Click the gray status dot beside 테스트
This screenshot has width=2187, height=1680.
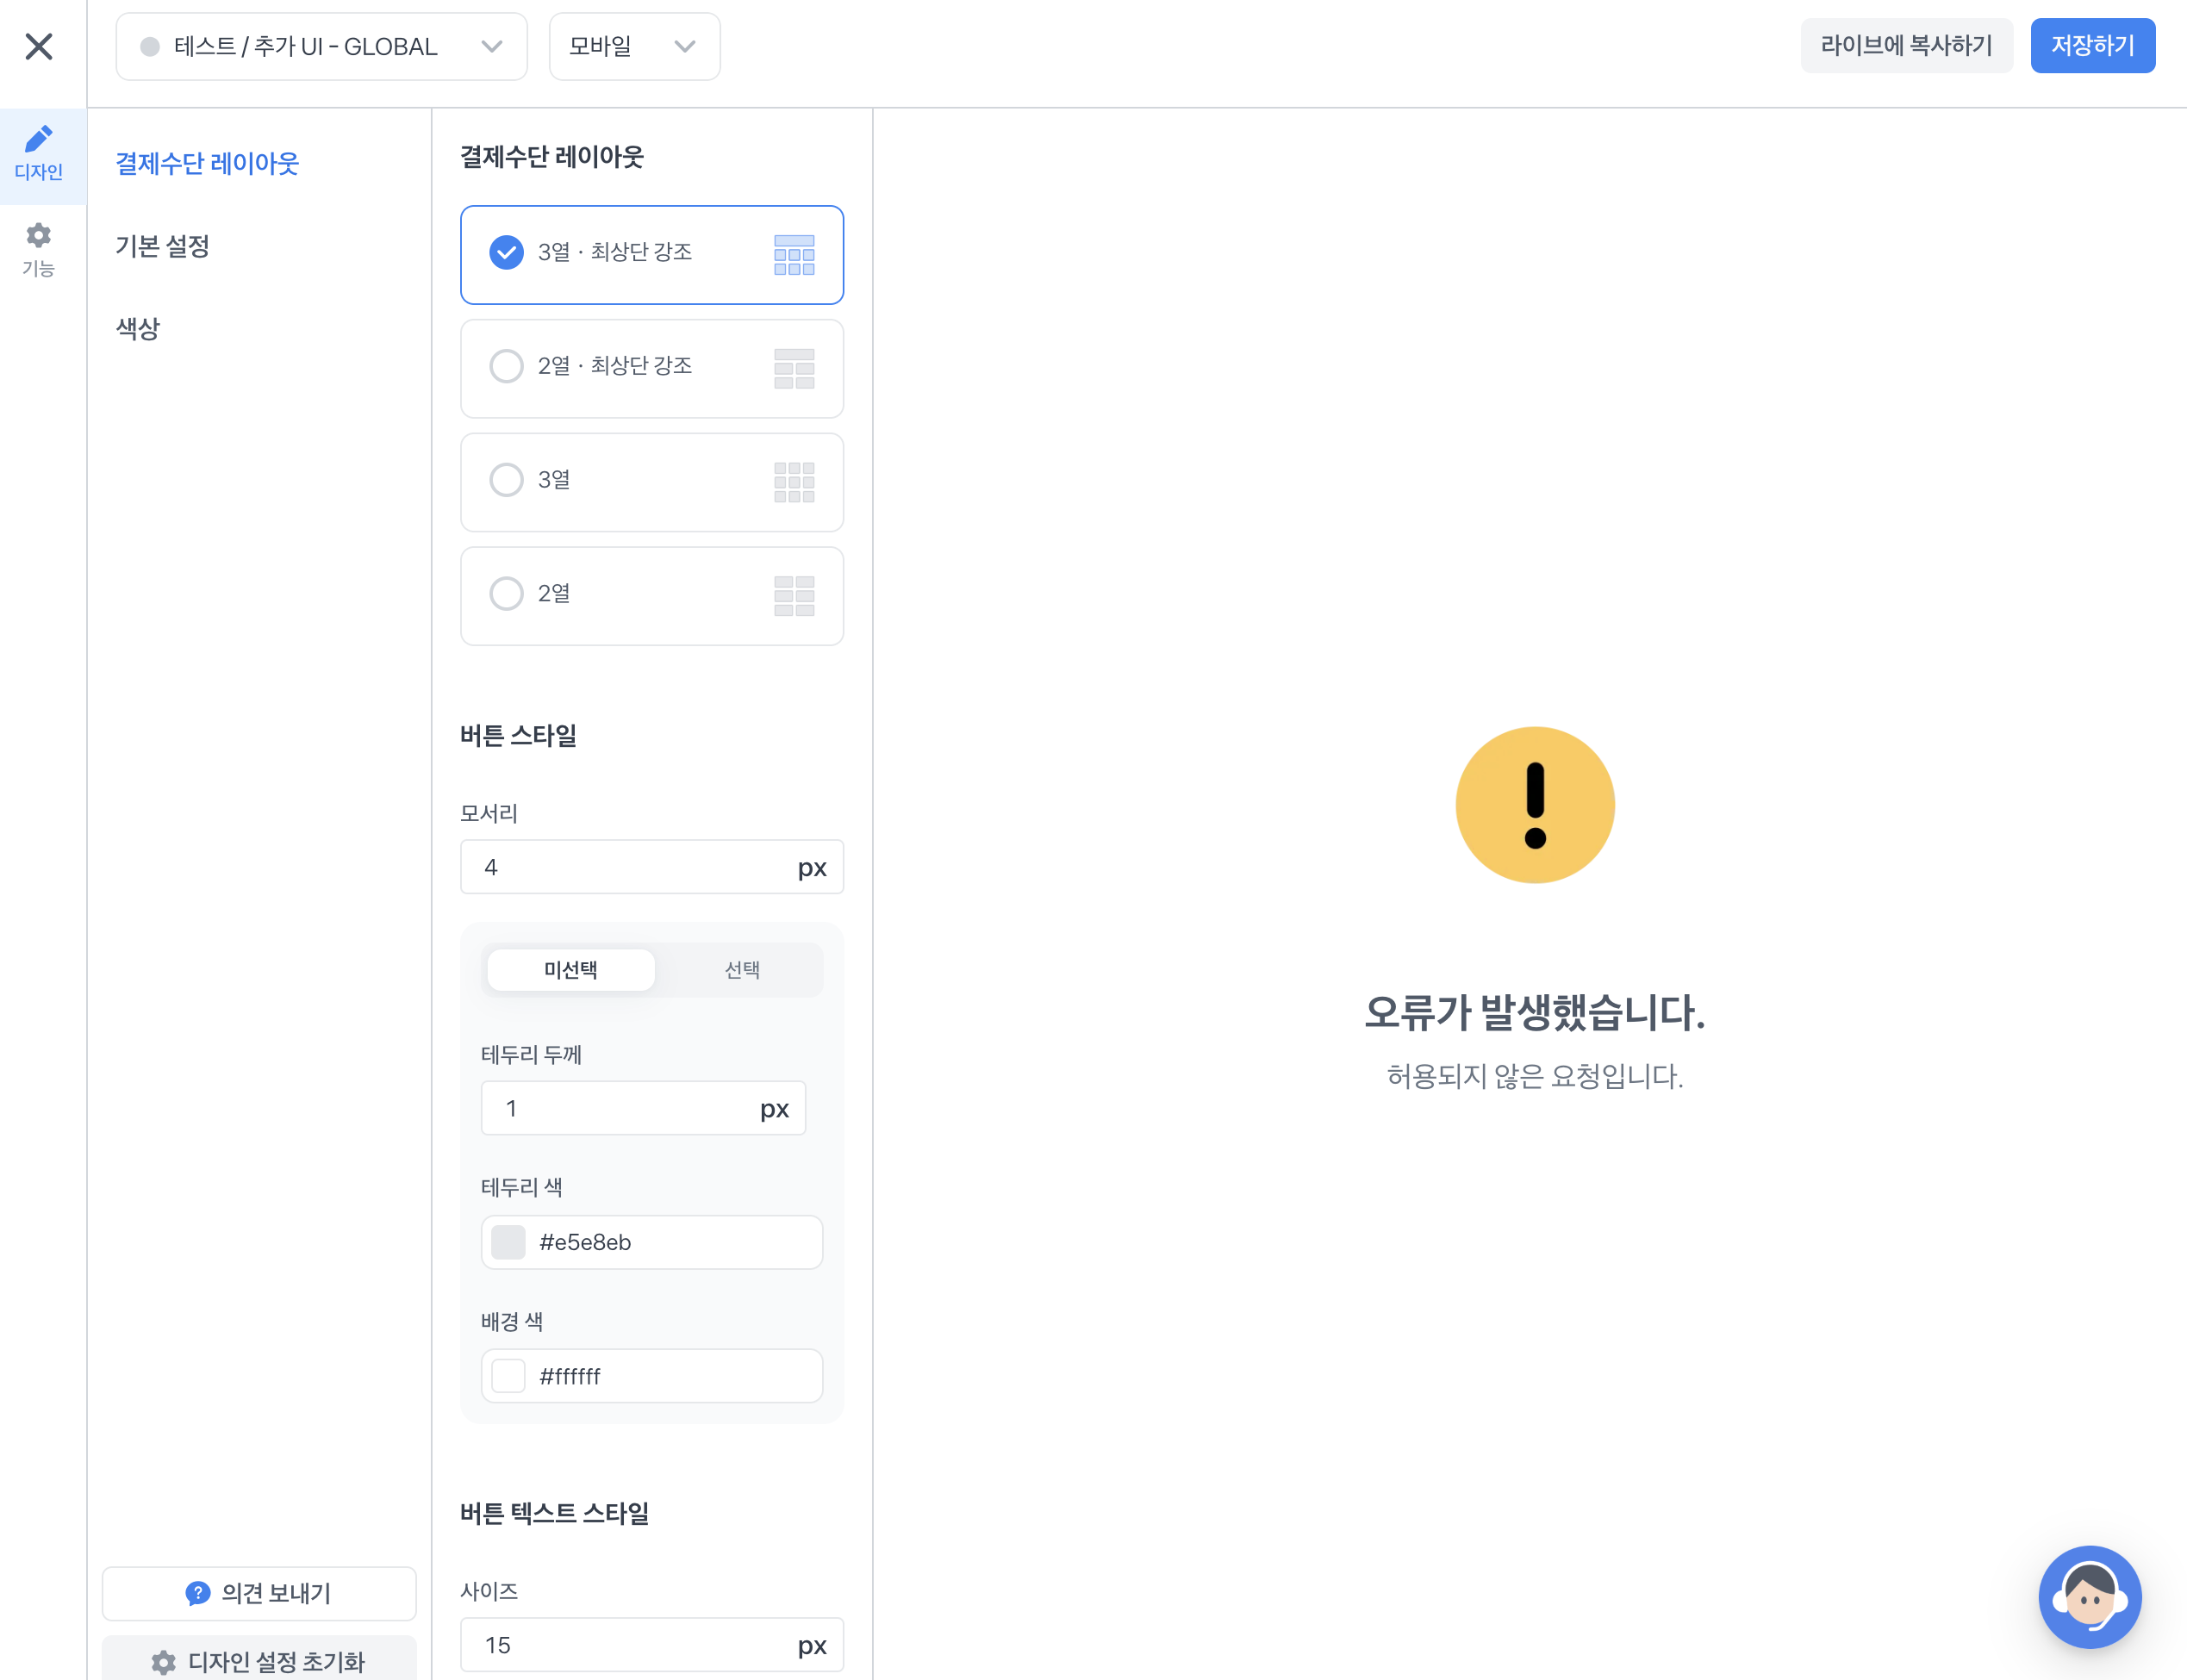(x=150, y=47)
